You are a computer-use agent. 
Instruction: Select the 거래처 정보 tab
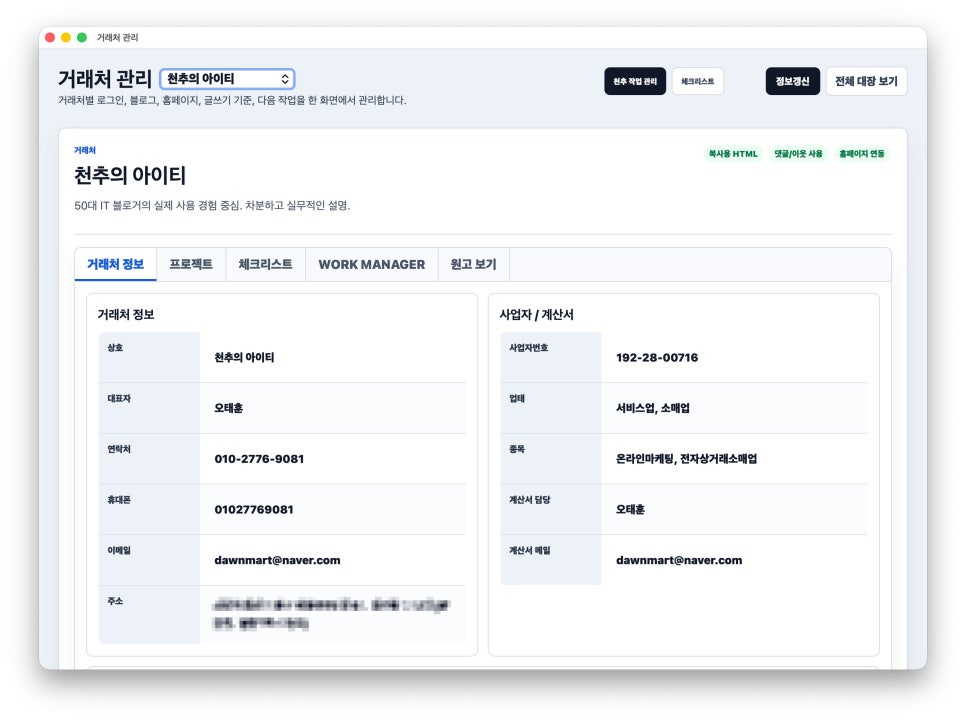(x=115, y=264)
